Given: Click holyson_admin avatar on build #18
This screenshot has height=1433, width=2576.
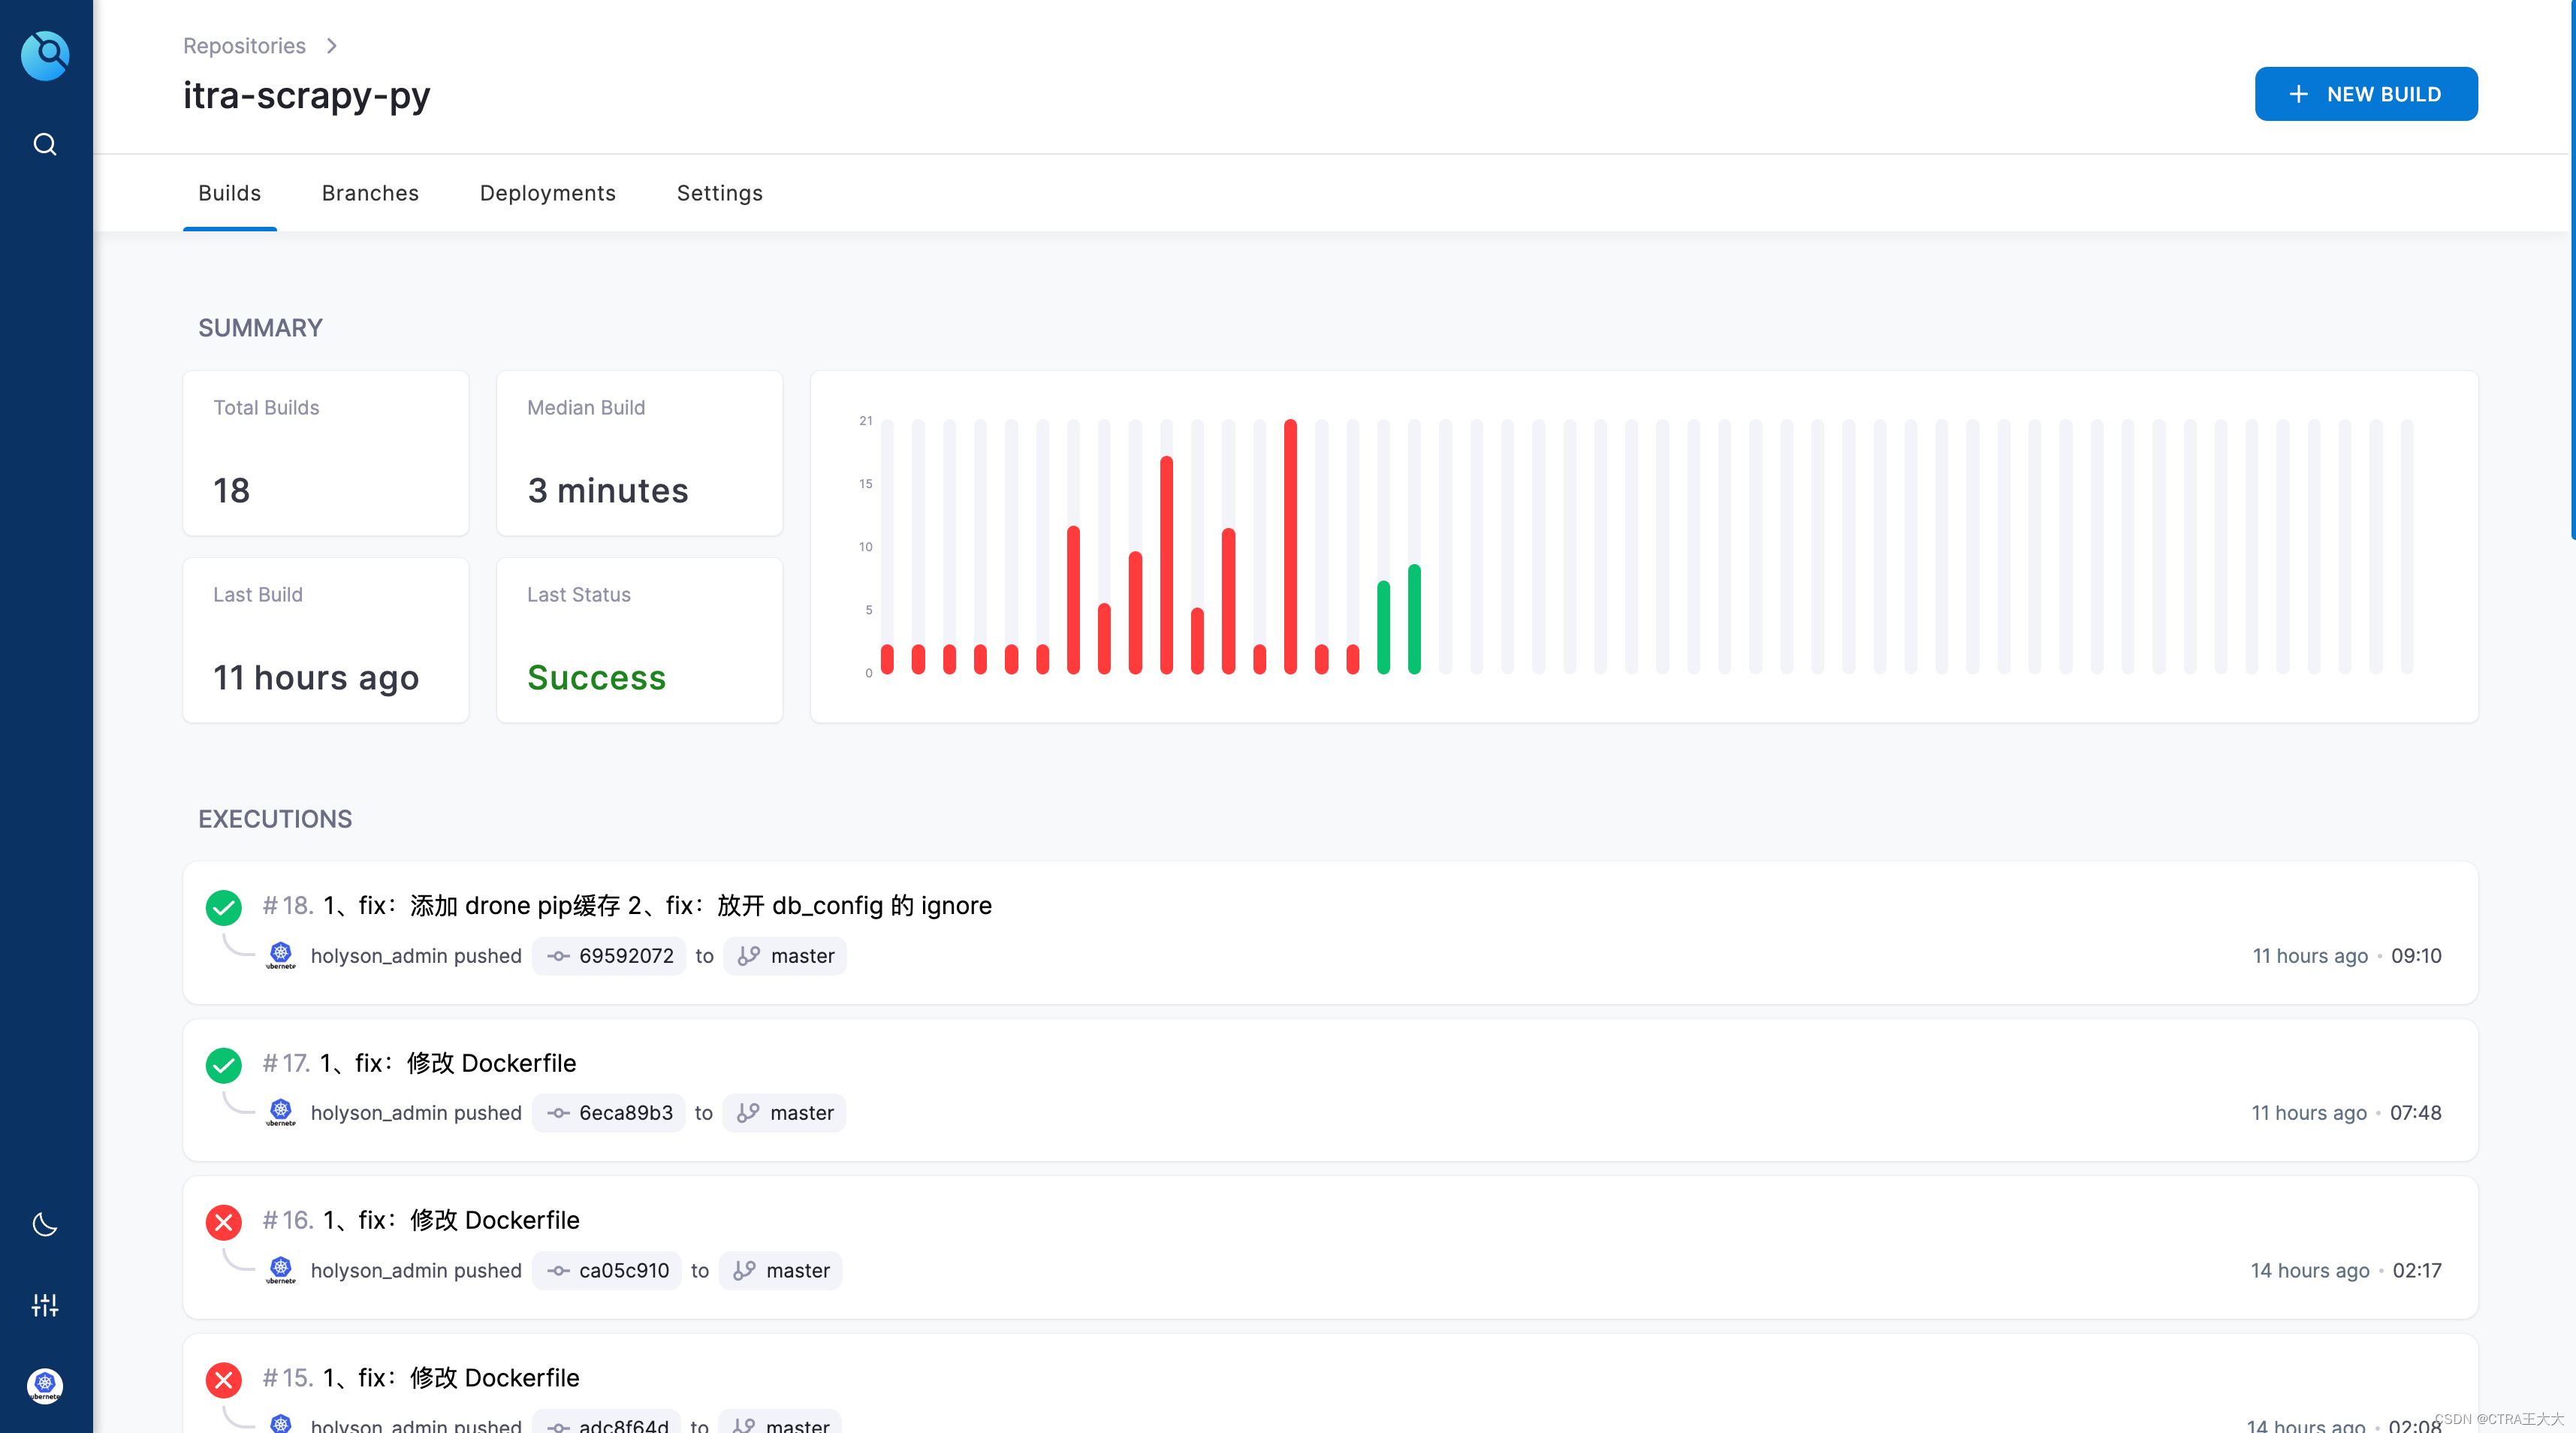Looking at the screenshot, I should tap(281, 955).
